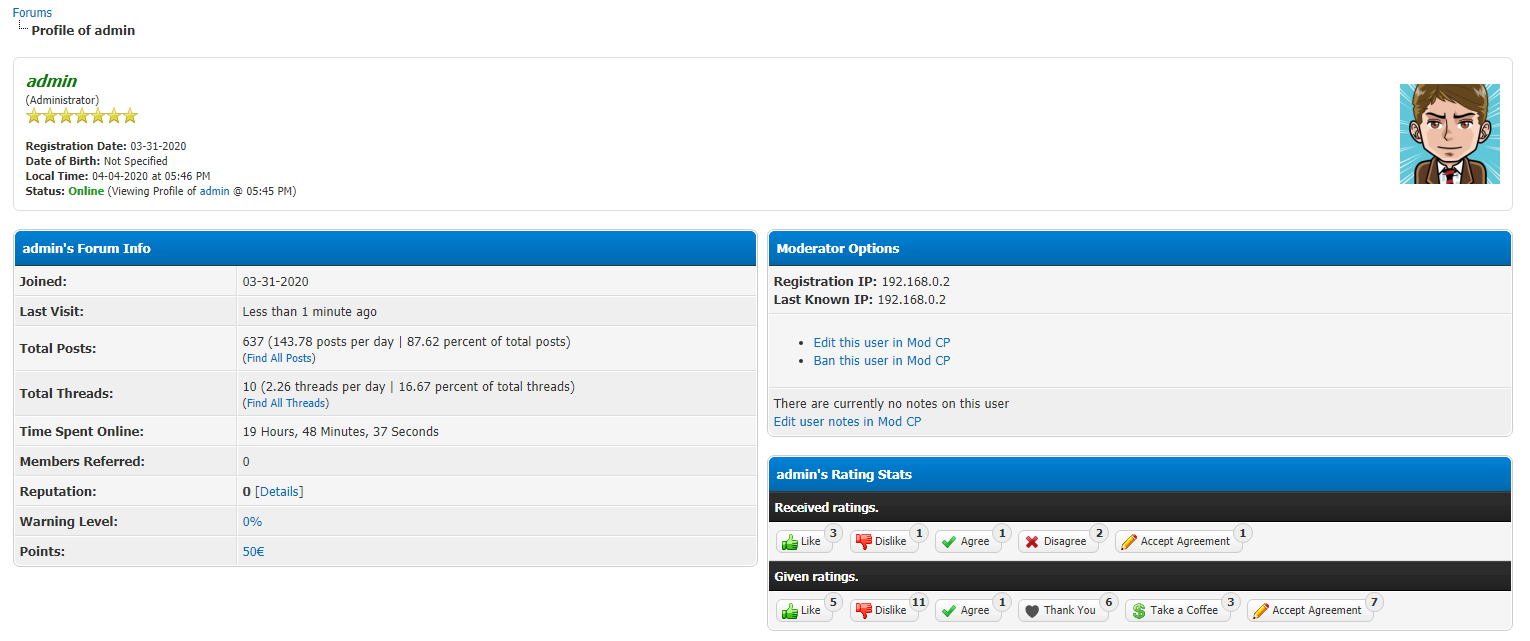Click Members Referred count 0

pos(246,461)
